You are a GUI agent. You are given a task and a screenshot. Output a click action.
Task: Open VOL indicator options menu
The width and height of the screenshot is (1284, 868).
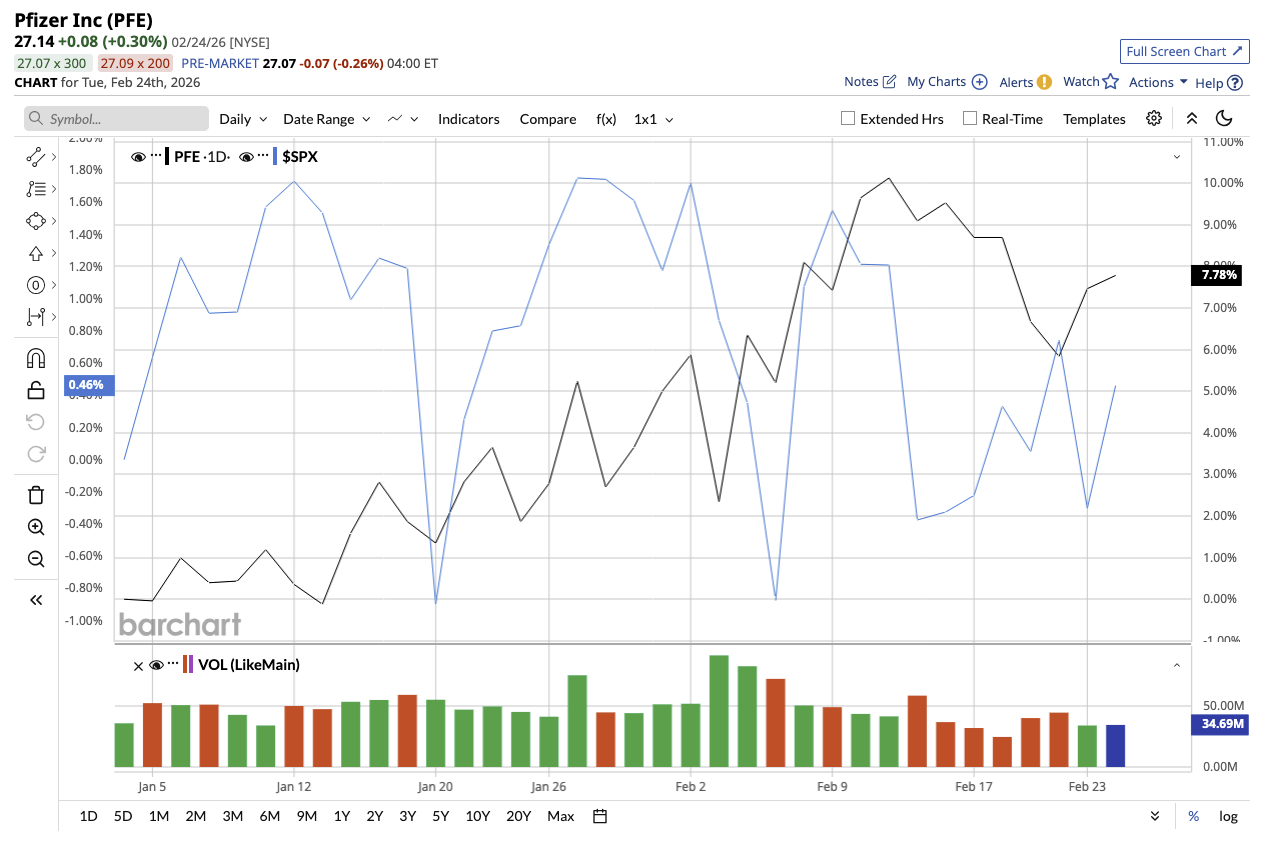tap(173, 664)
